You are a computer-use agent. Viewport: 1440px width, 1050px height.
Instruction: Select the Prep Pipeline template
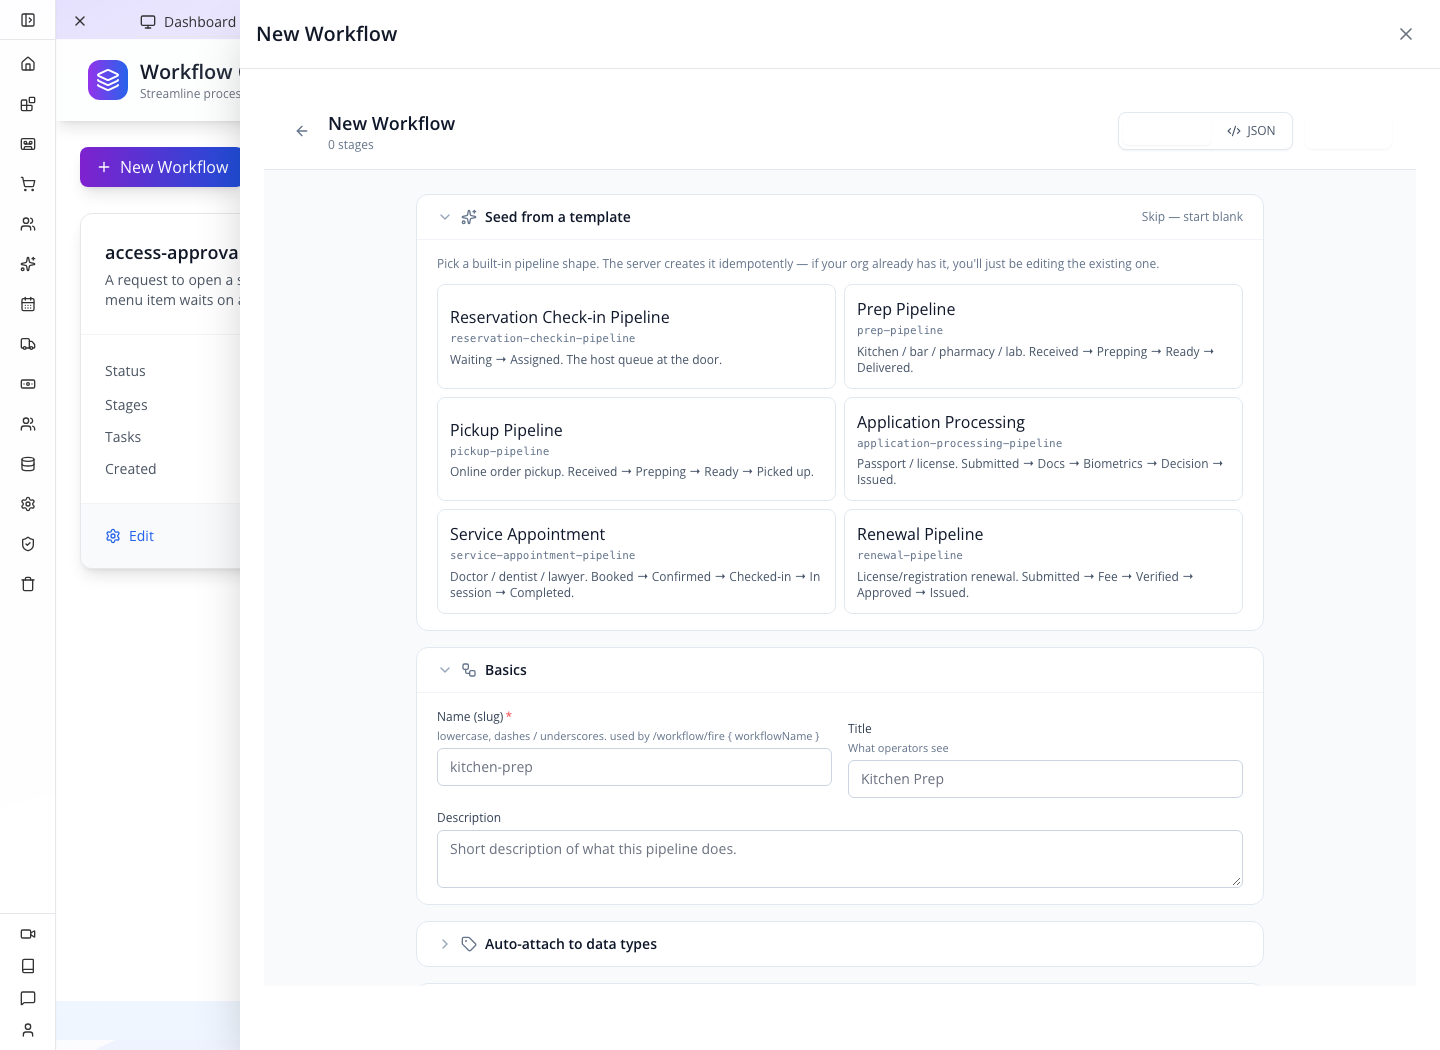click(x=1043, y=337)
